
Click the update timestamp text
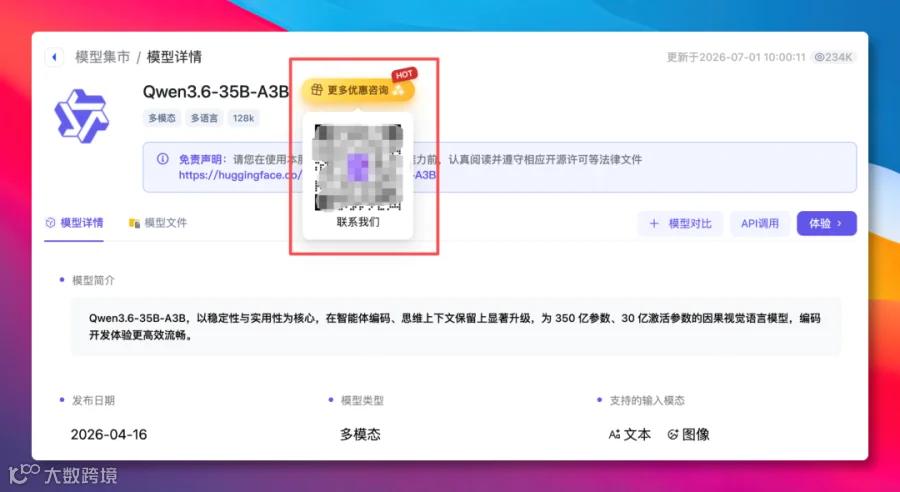pyautogui.click(x=736, y=57)
